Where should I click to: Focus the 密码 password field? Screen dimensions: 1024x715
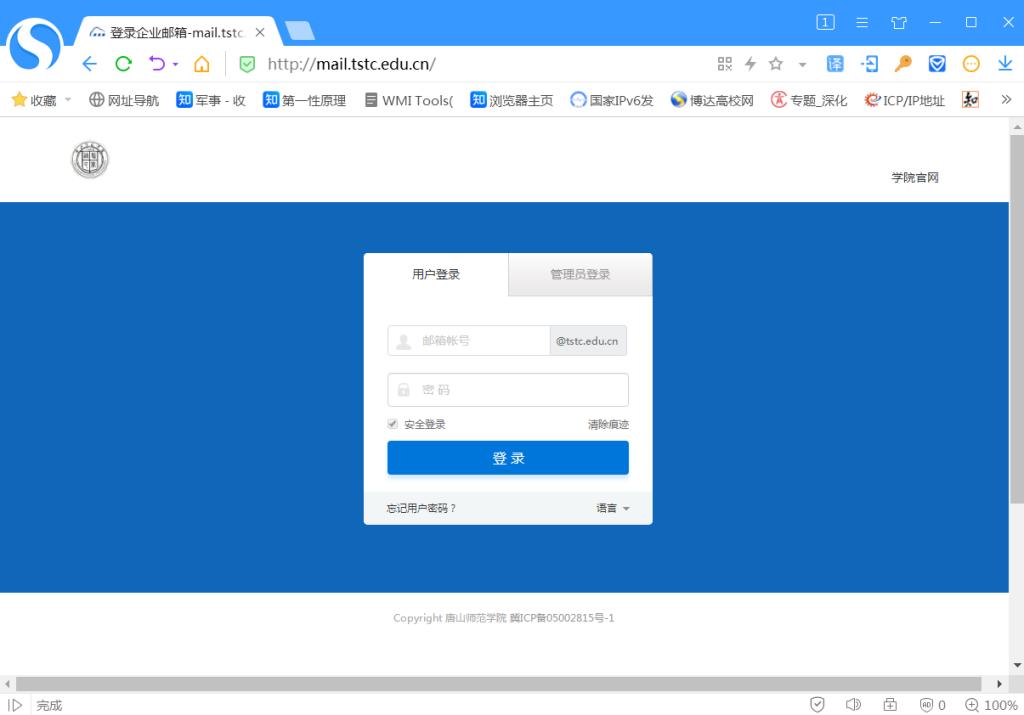[508, 390]
